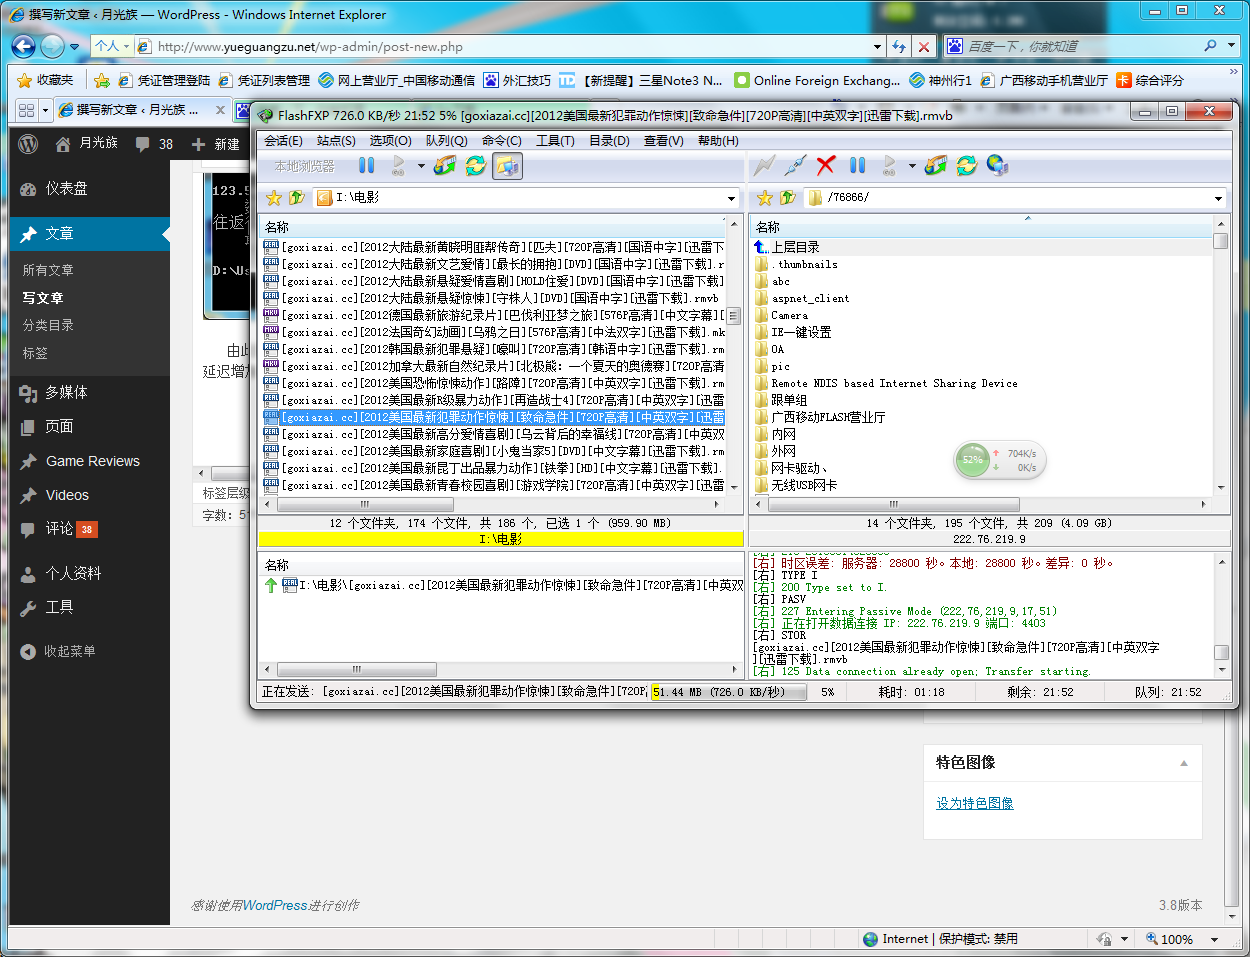Abort the transfer with the red X

826,165
